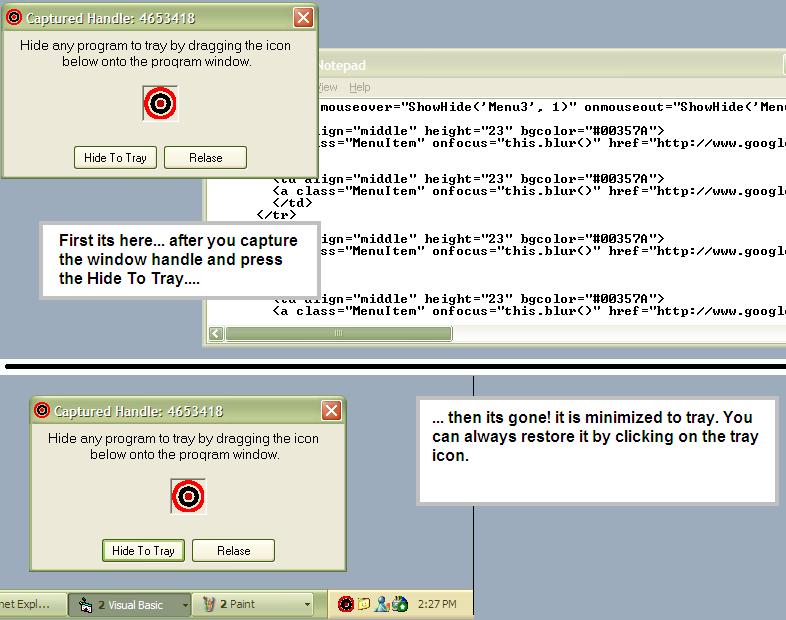This screenshot has height=620, width=786.
Task: Click the target icon in the upper dialog
Action: (x=160, y=103)
